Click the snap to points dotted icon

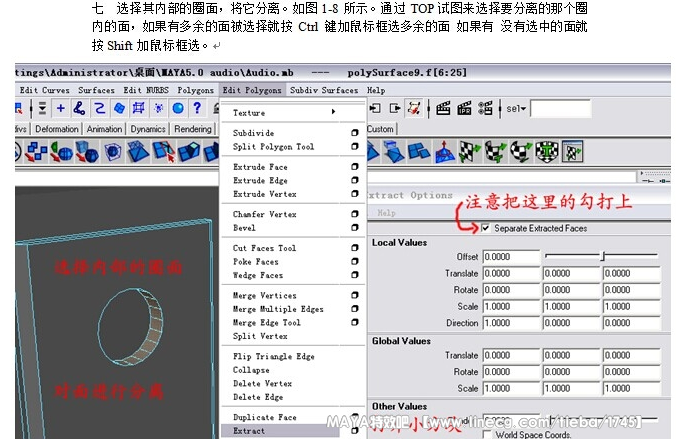click(x=159, y=108)
